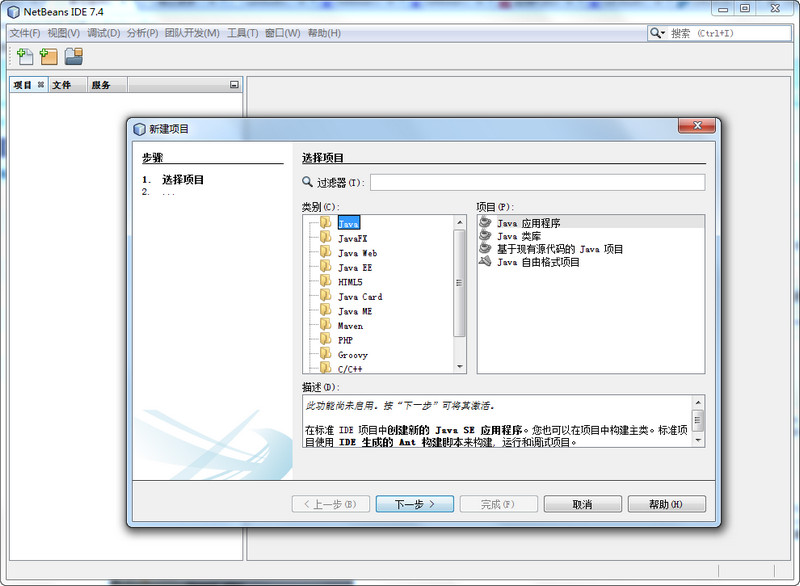This screenshot has width=800, height=586.
Task: Open the 窗口(W) menu
Action: [x=283, y=33]
